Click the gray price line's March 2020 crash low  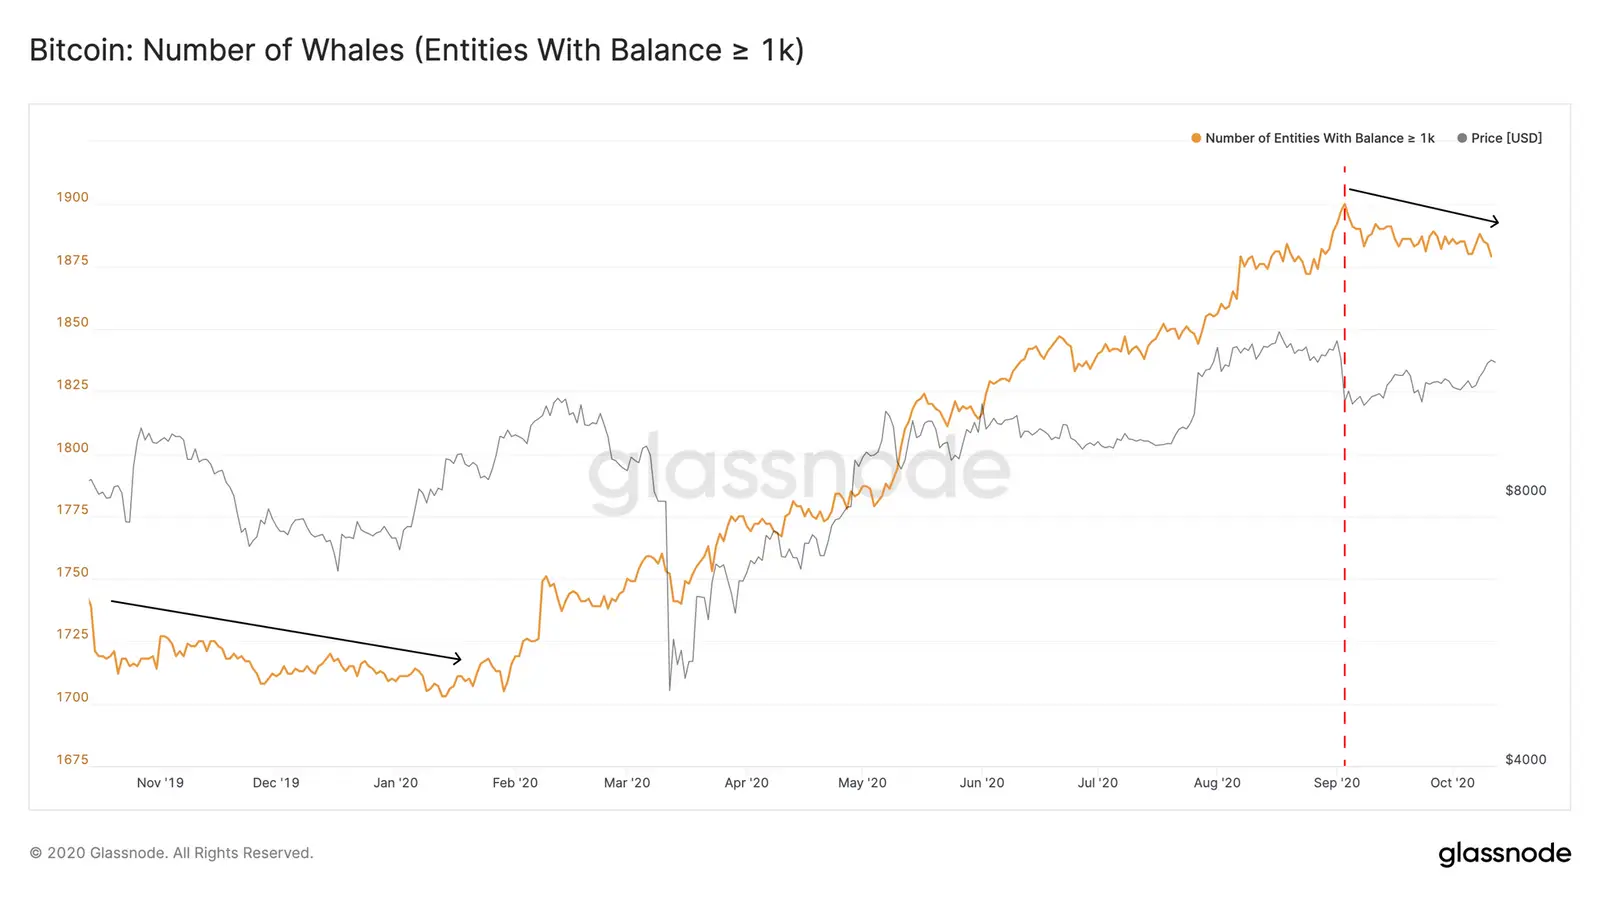point(669,689)
